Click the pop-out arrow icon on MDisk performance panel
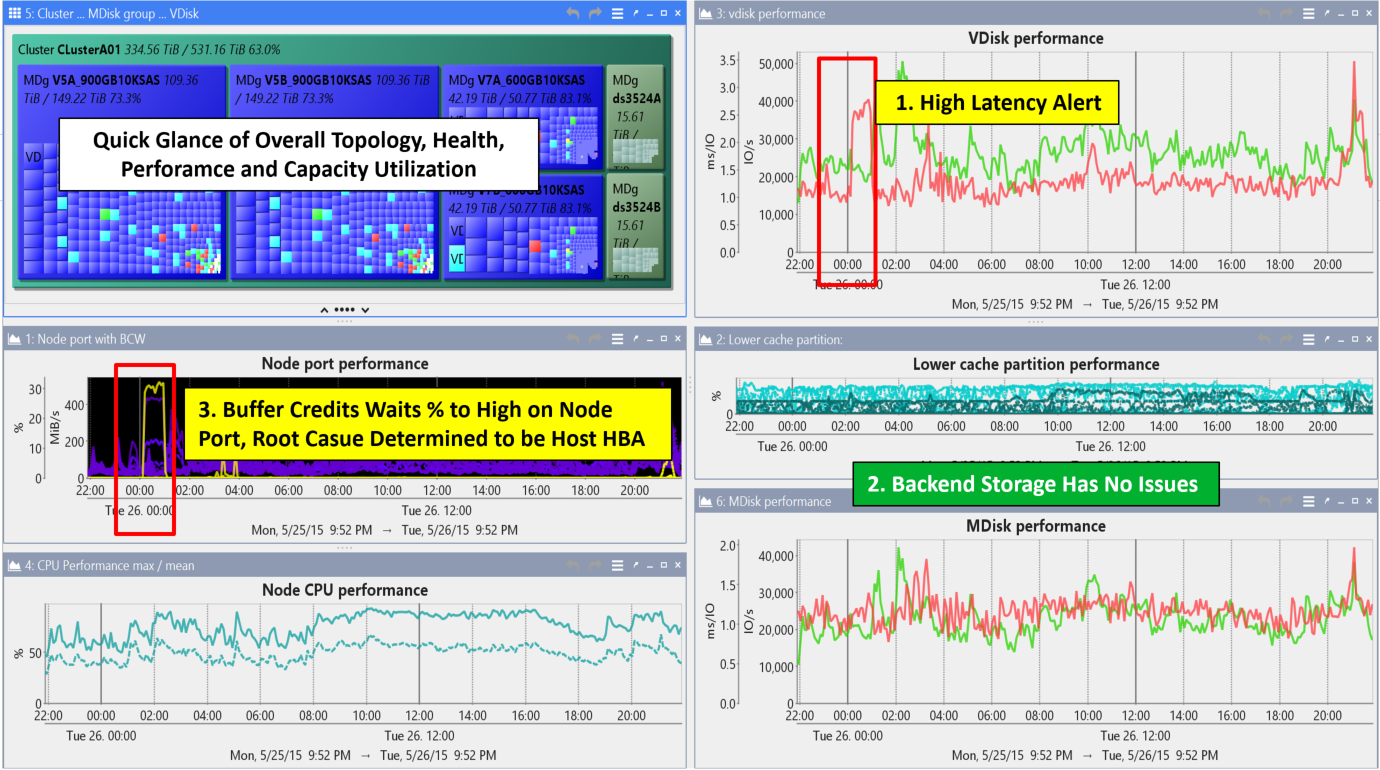The width and height of the screenshot is (1380, 770). coord(1327,502)
